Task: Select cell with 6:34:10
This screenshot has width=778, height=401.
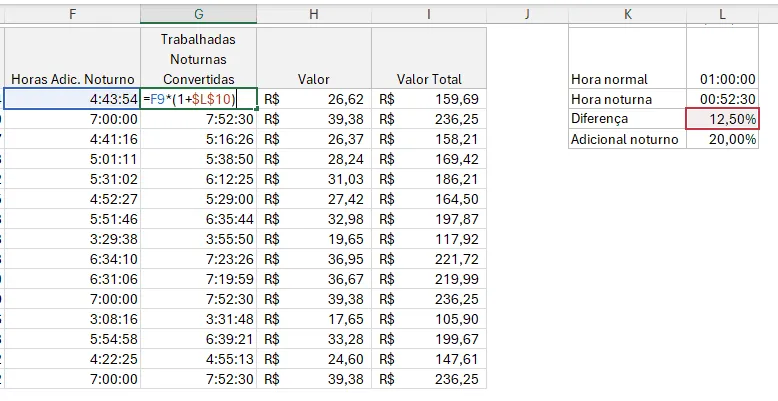Action: pos(72,259)
